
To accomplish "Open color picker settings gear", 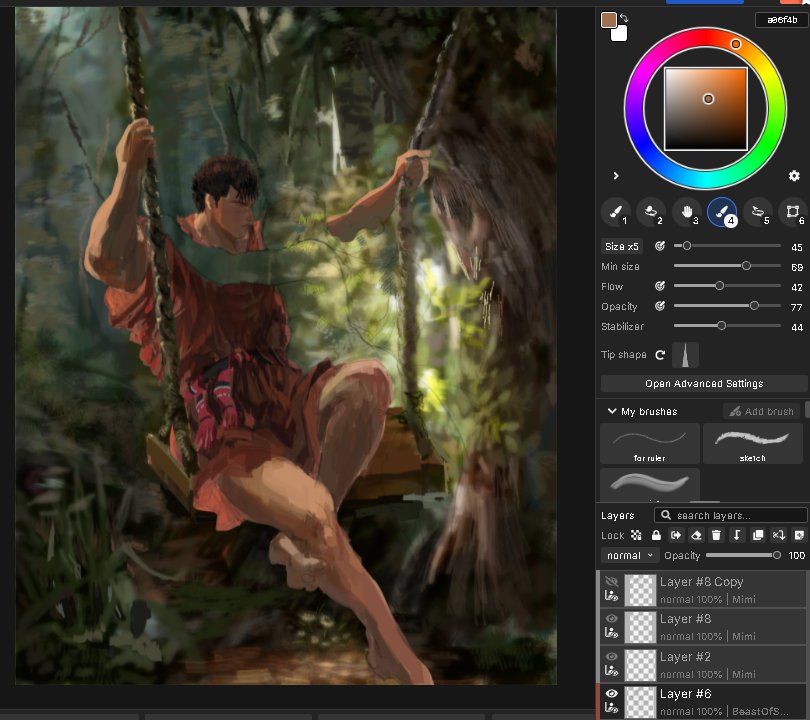I will (794, 176).
